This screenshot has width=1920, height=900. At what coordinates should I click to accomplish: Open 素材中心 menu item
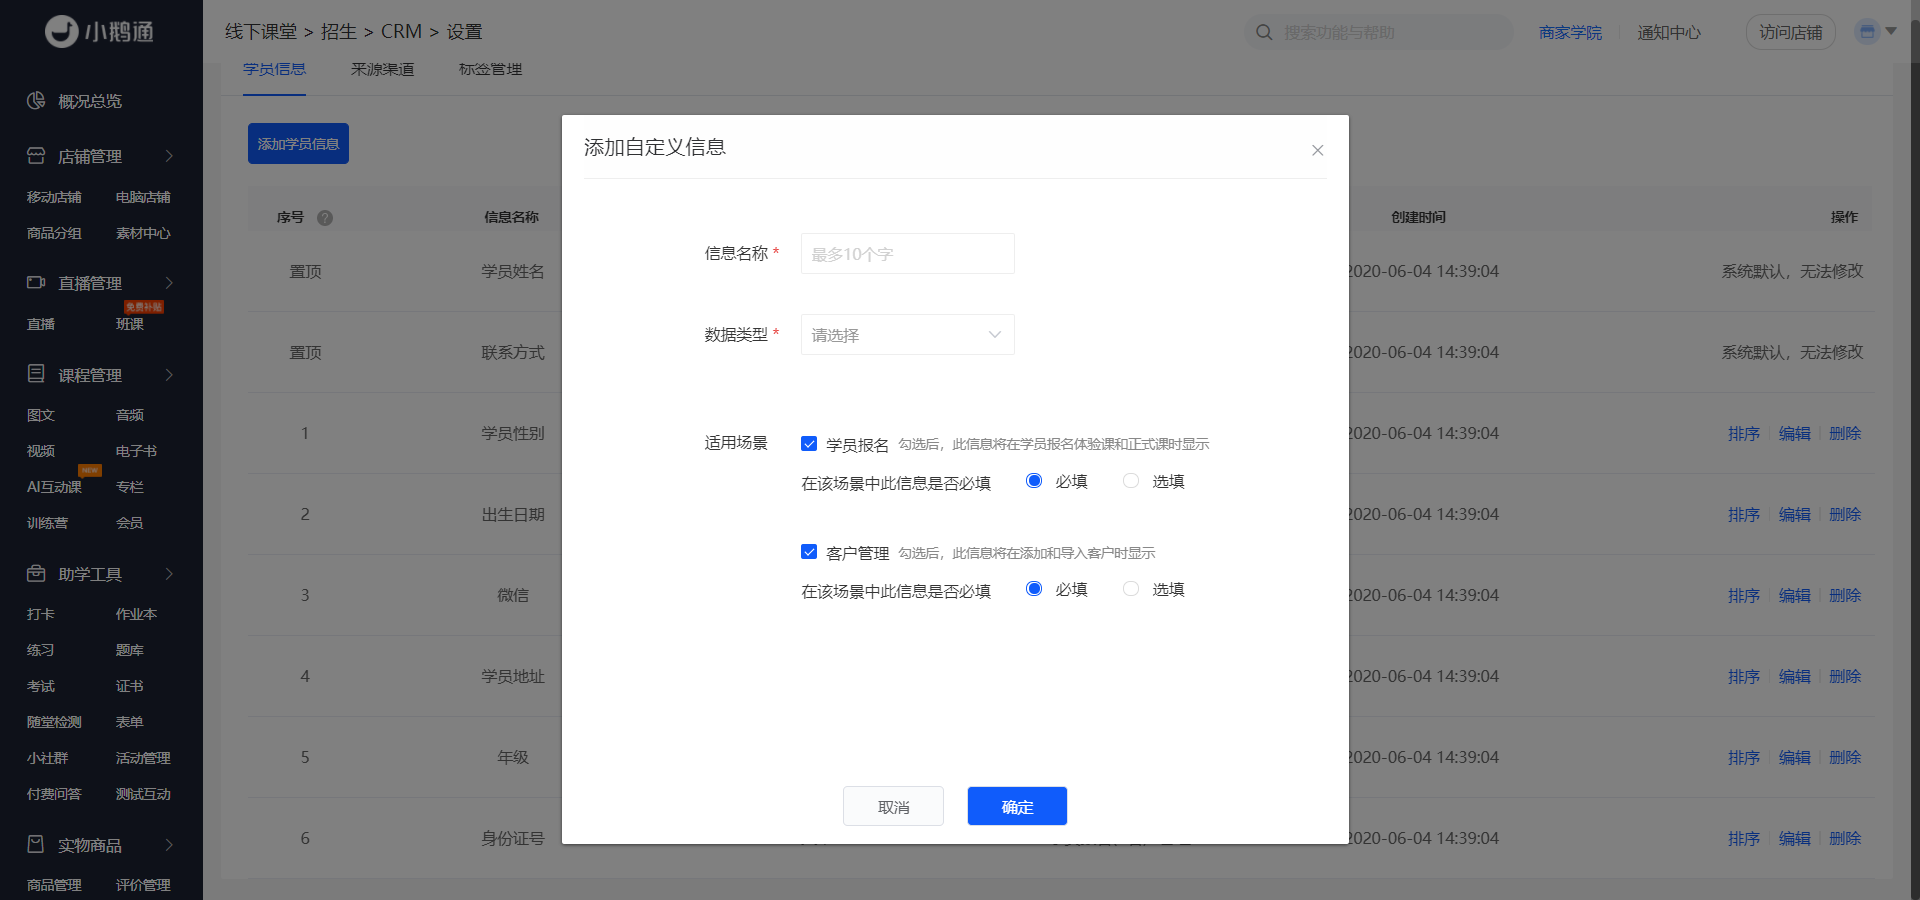point(143,233)
